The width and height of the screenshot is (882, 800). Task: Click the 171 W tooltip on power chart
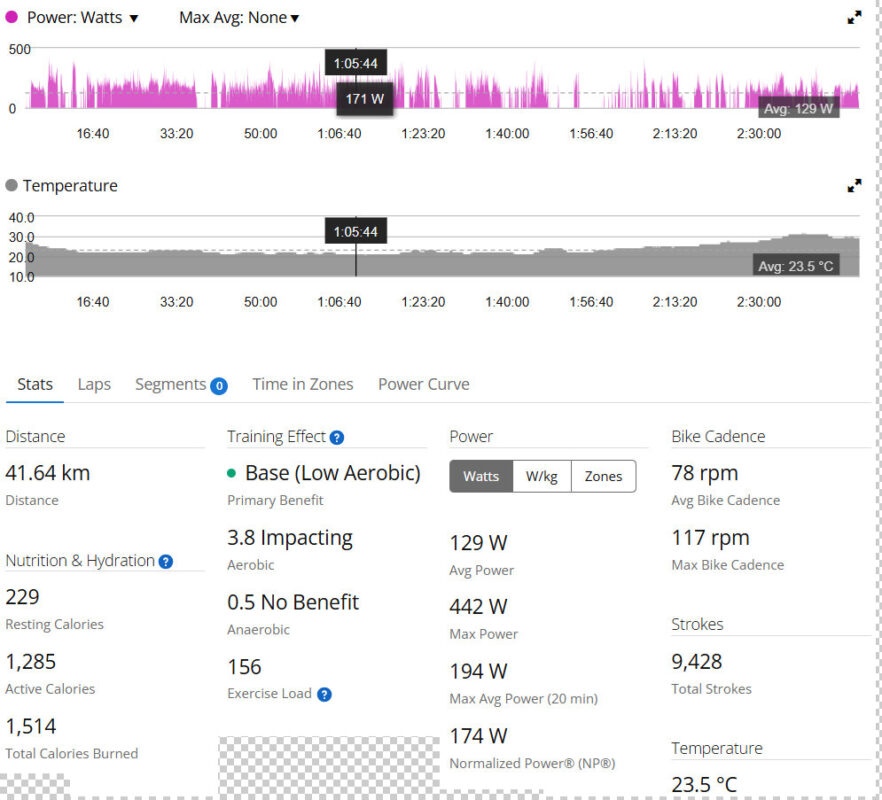tap(364, 99)
